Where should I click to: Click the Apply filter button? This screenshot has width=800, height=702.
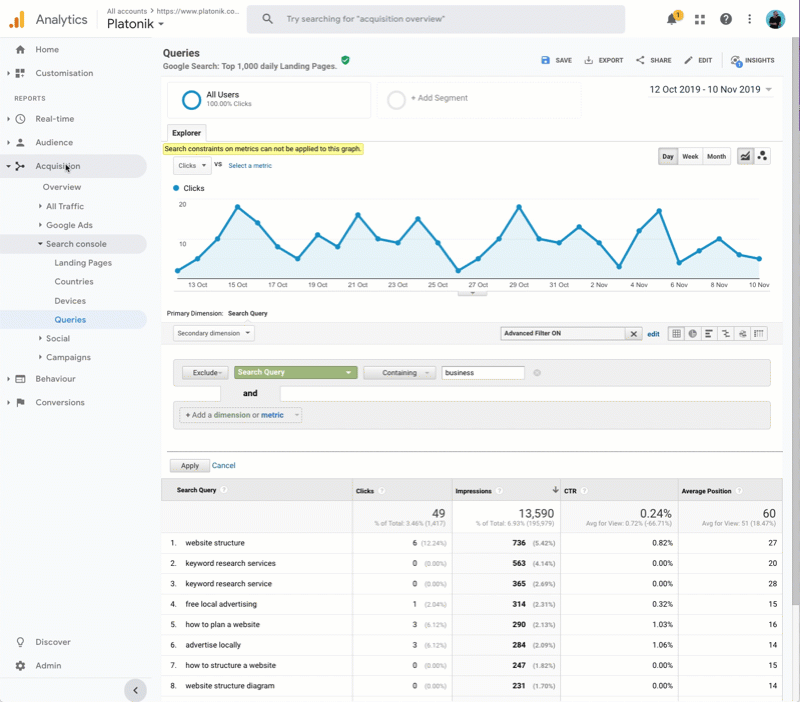click(189, 465)
